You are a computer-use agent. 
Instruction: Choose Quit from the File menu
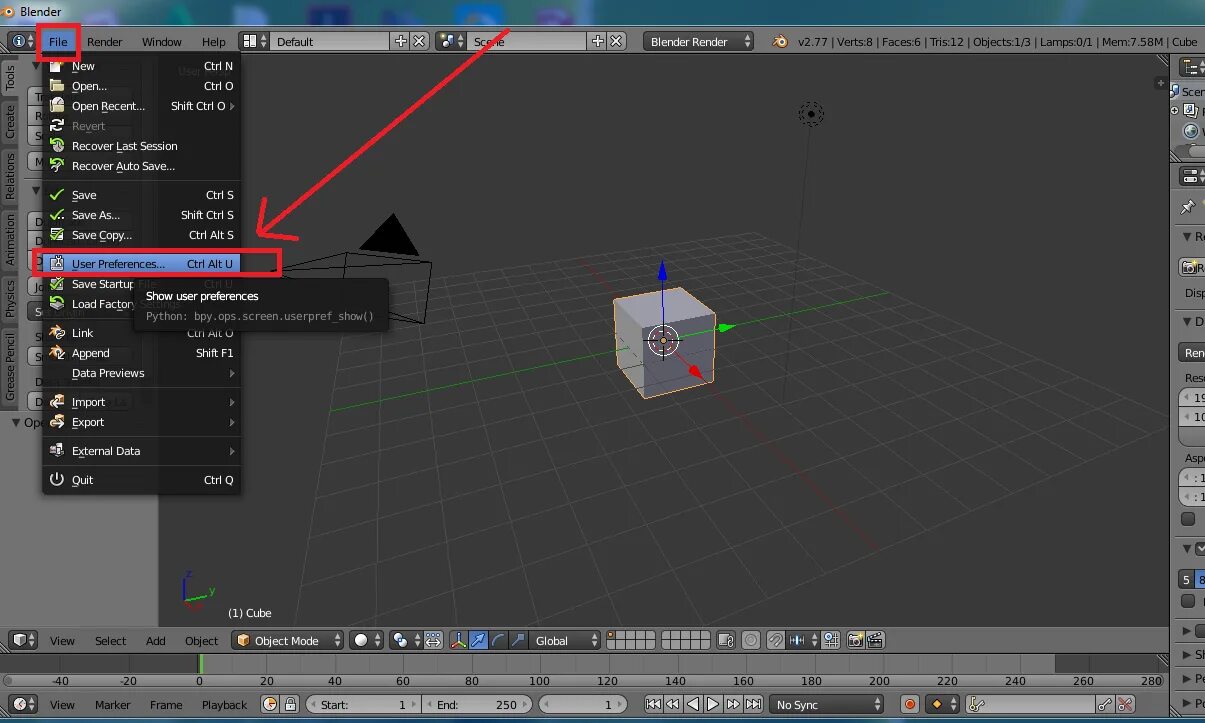pos(141,480)
